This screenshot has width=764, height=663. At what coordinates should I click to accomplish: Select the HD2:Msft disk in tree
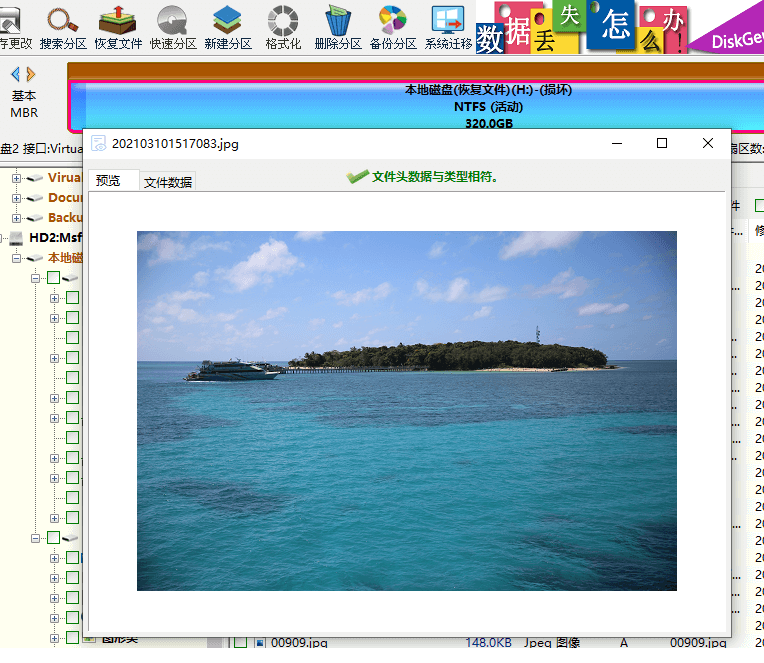[x=55, y=238]
